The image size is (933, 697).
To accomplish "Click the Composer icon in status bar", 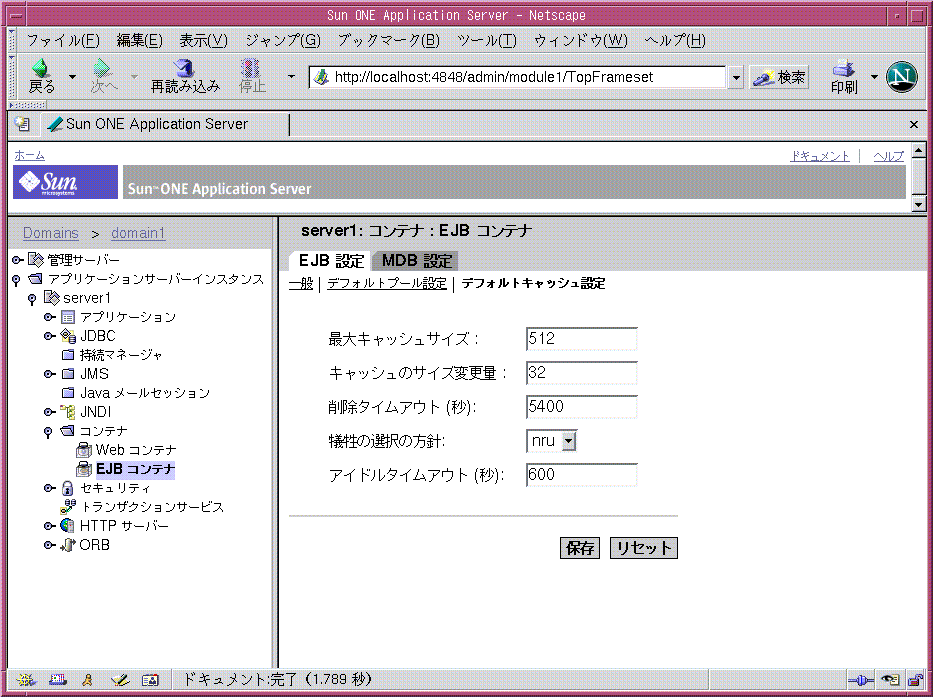I will (x=120, y=680).
